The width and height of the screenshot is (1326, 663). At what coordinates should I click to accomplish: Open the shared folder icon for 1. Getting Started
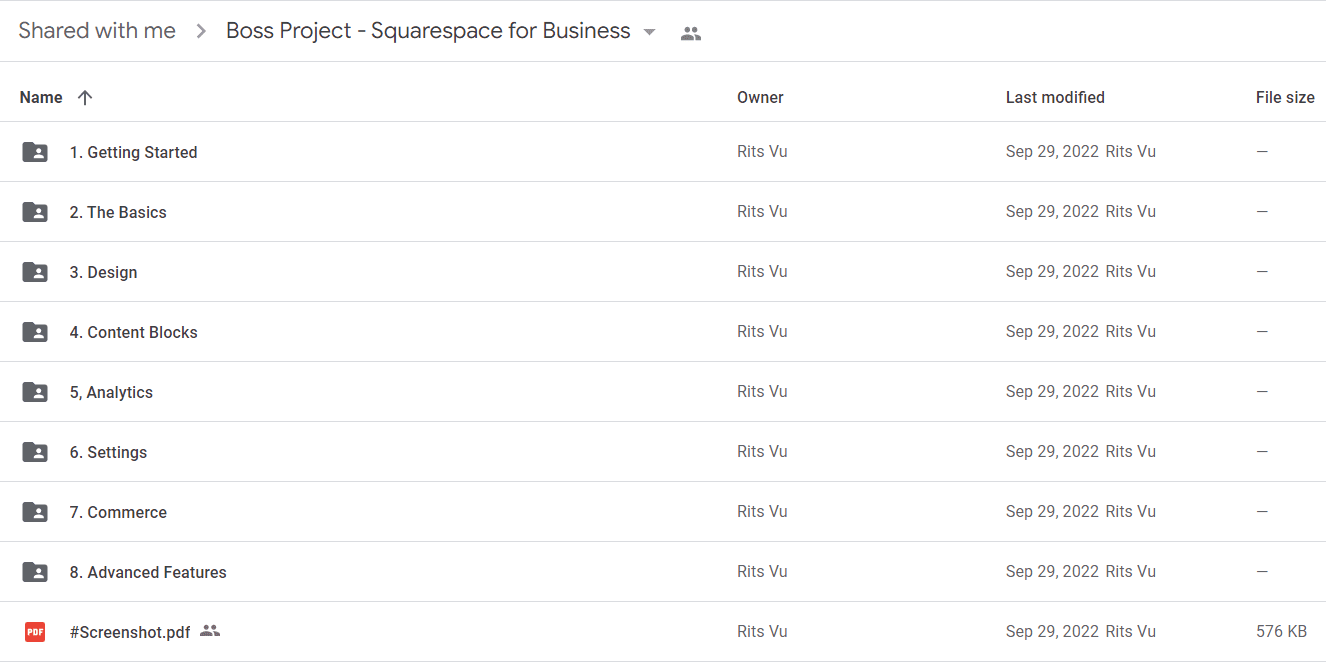(35, 152)
